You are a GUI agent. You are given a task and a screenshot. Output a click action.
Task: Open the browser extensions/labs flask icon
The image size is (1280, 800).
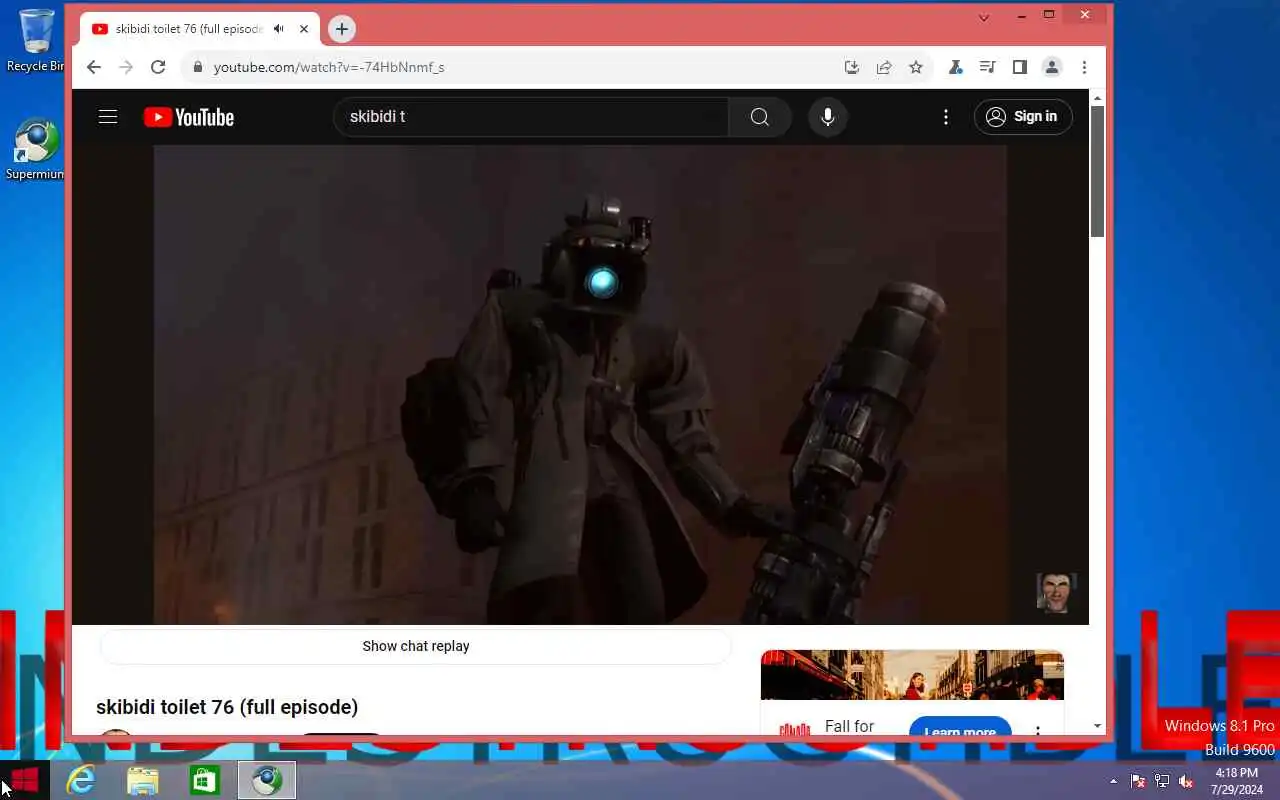(x=955, y=67)
